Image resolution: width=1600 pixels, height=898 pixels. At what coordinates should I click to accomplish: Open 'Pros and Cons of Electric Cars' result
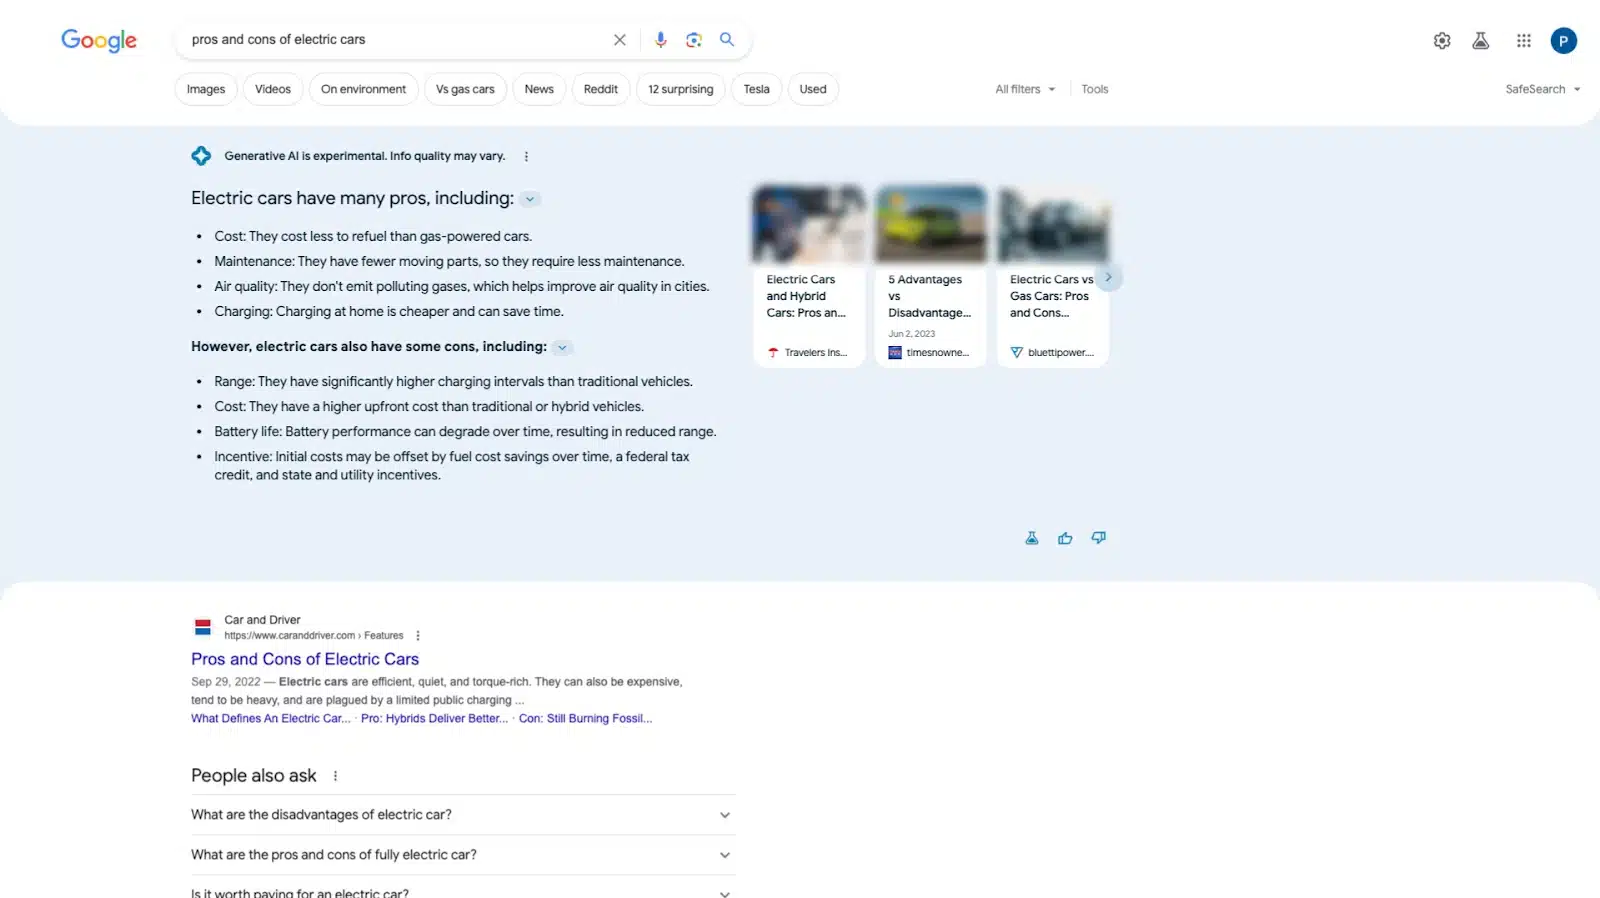(305, 659)
